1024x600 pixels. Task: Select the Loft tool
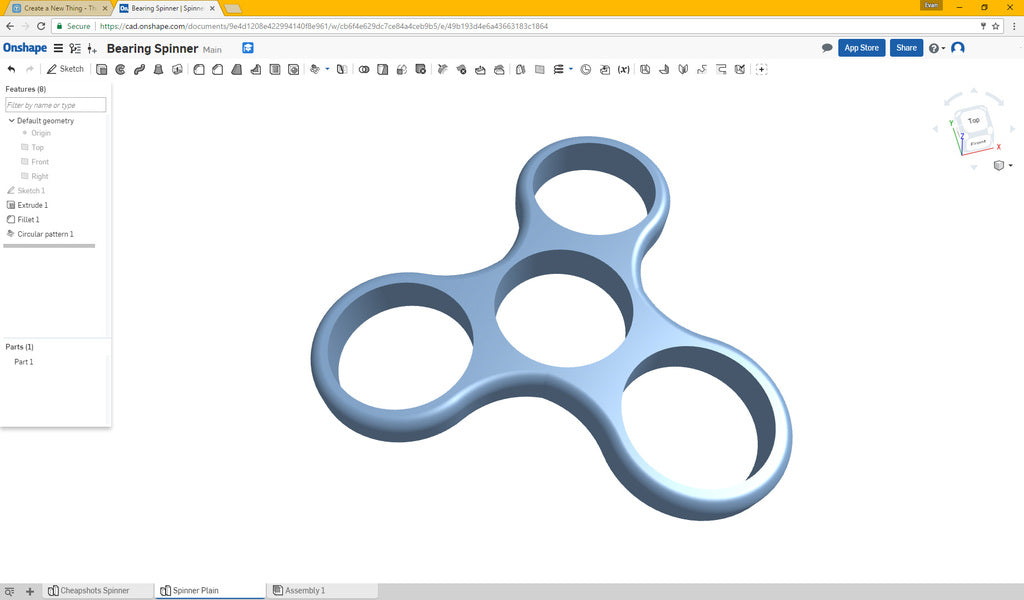(158, 69)
